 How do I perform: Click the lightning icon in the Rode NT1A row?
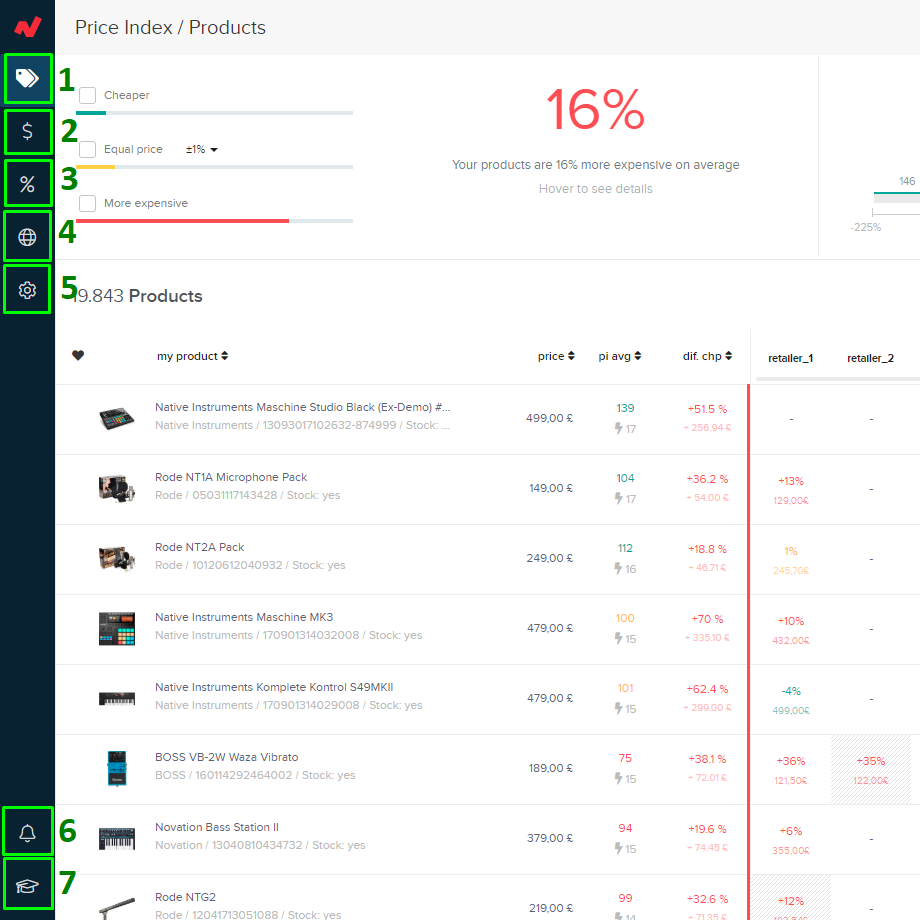tap(618, 498)
